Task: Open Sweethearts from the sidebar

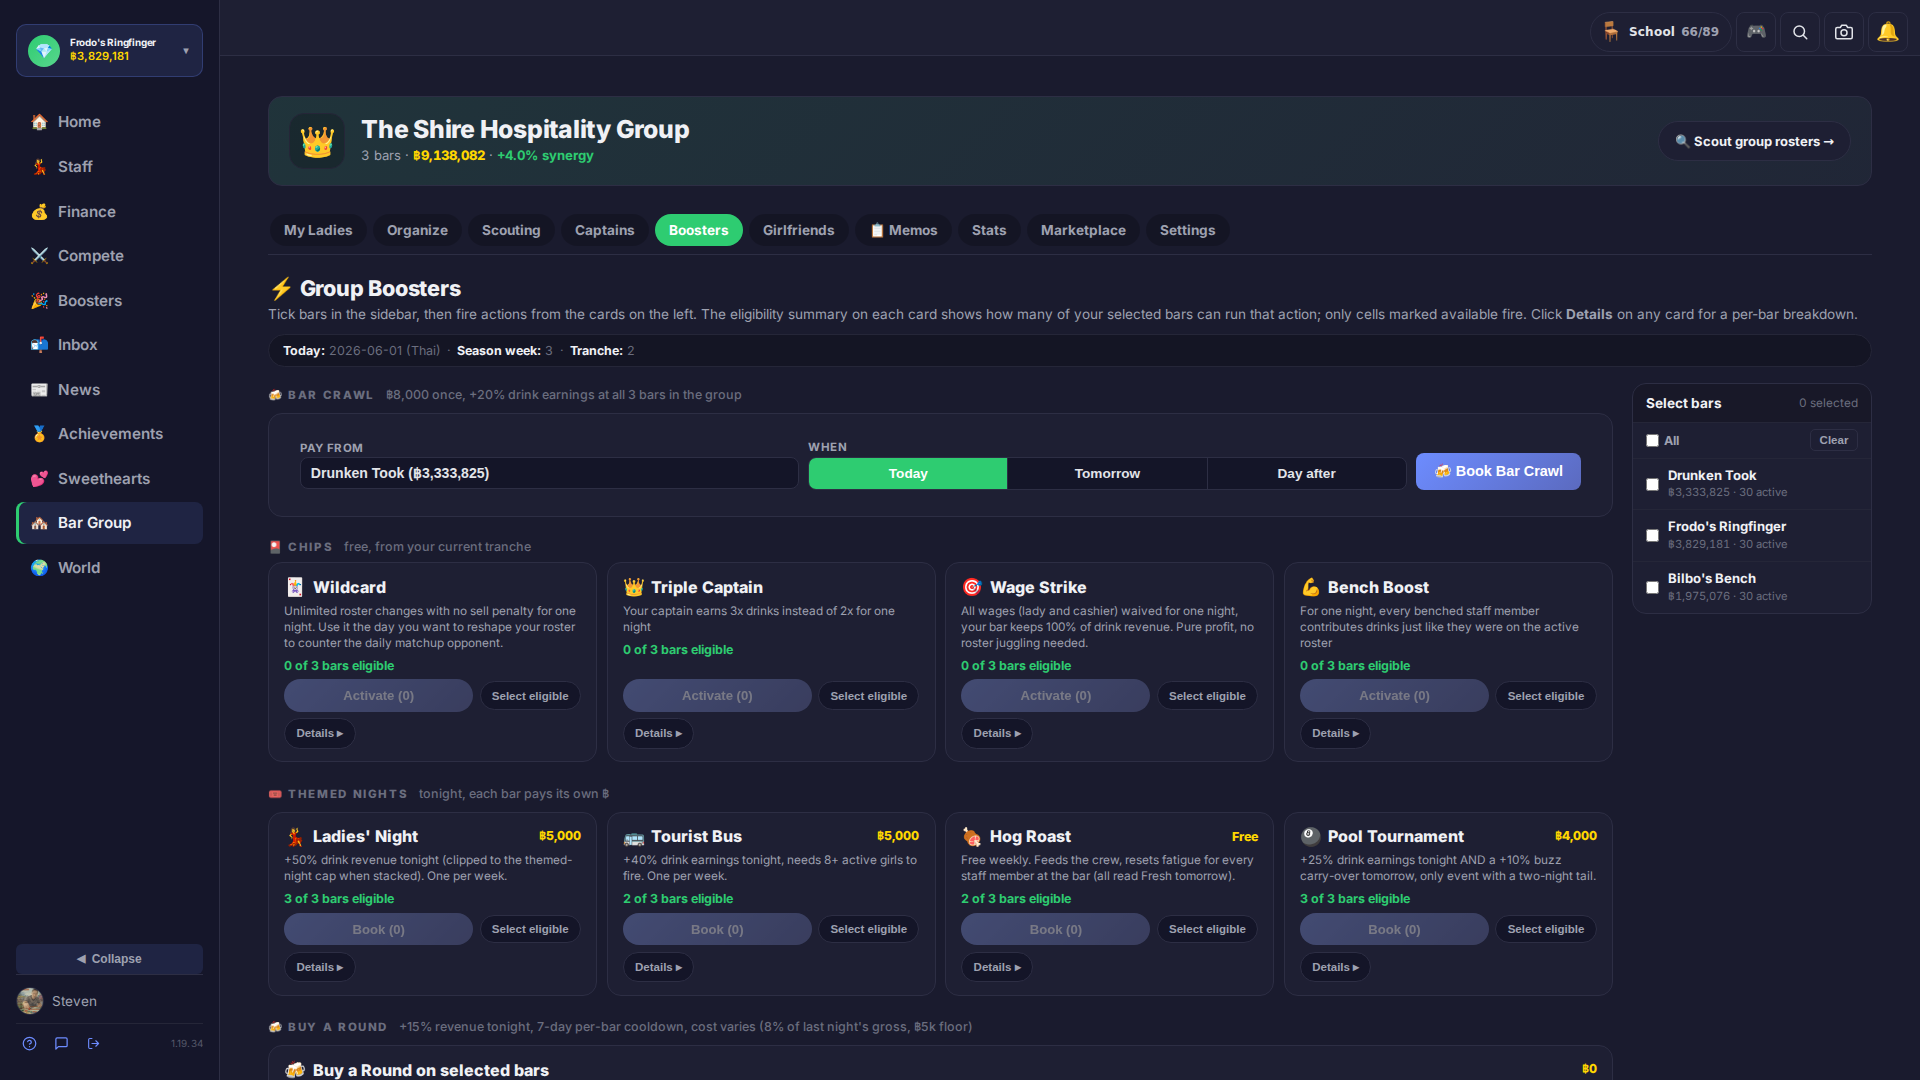Action: [109, 479]
